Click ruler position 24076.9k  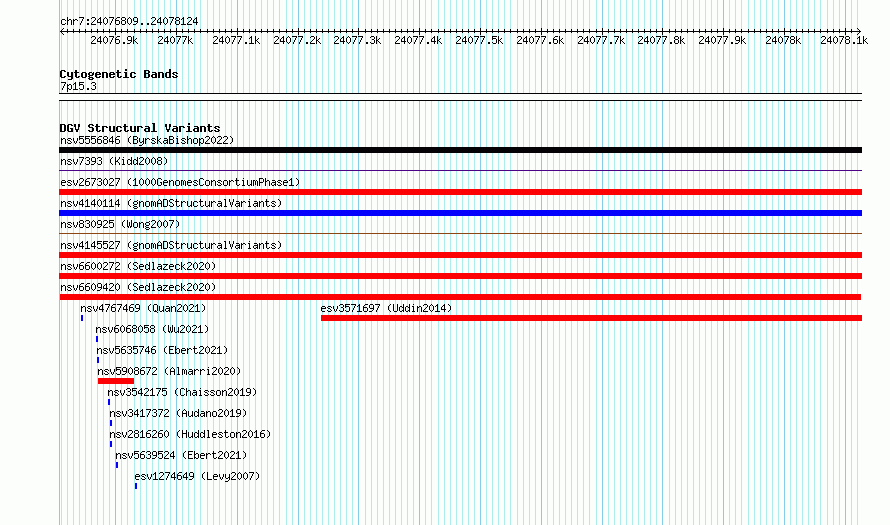pyautogui.click(x=114, y=40)
